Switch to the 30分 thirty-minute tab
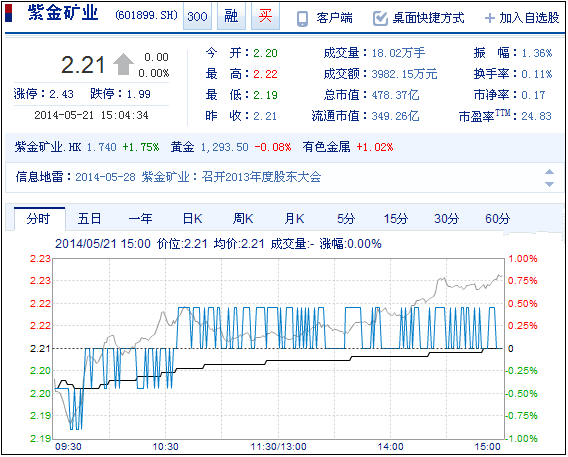Image resolution: width=568 pixels, height=457 pixels. [447, 218]
